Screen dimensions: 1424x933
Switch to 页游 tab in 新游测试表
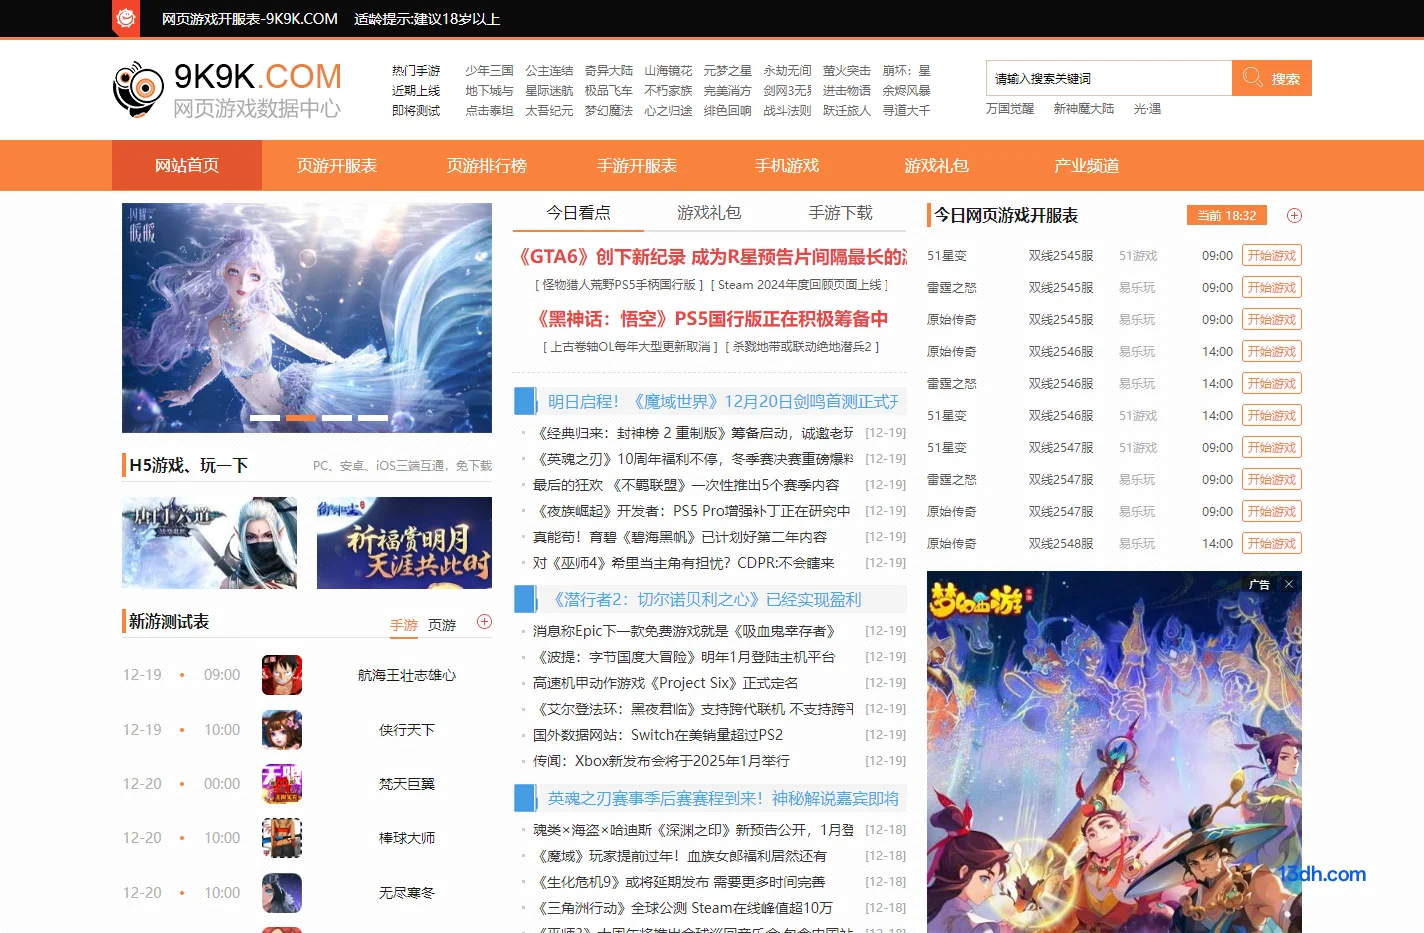(x=442, y=625)
